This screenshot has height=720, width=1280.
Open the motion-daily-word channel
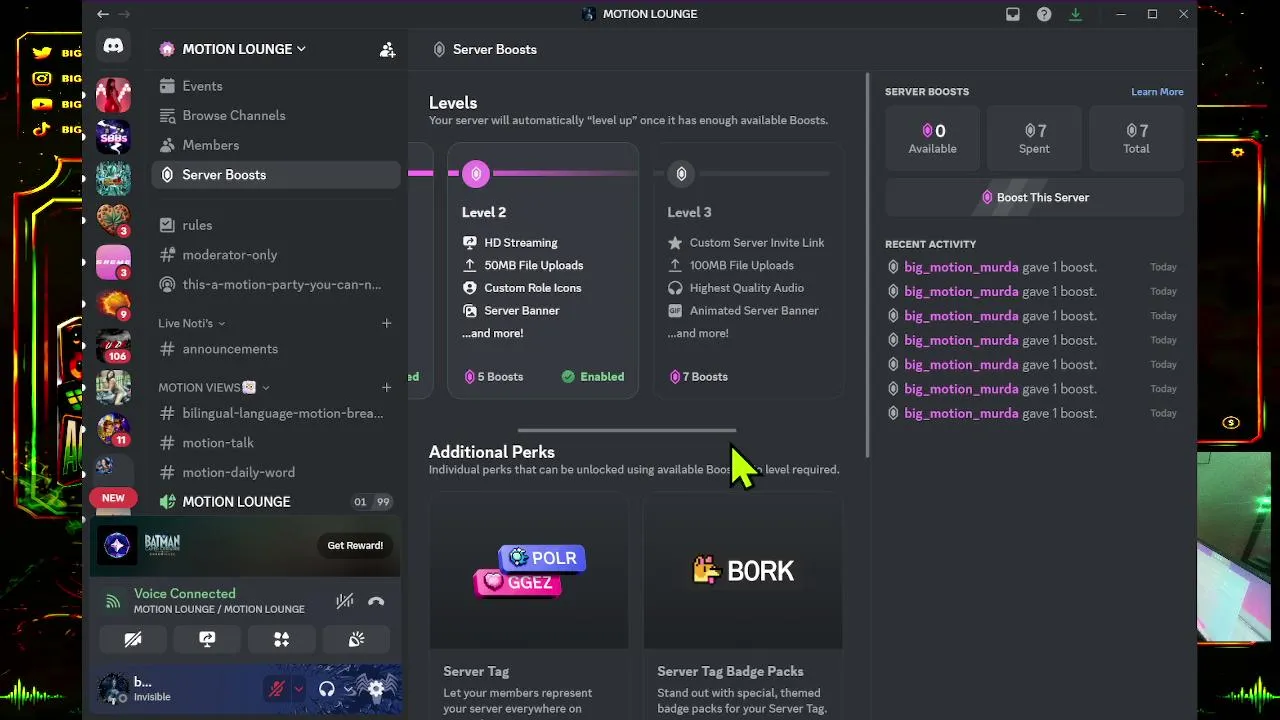pyautogui.click(x=276, y=472)
